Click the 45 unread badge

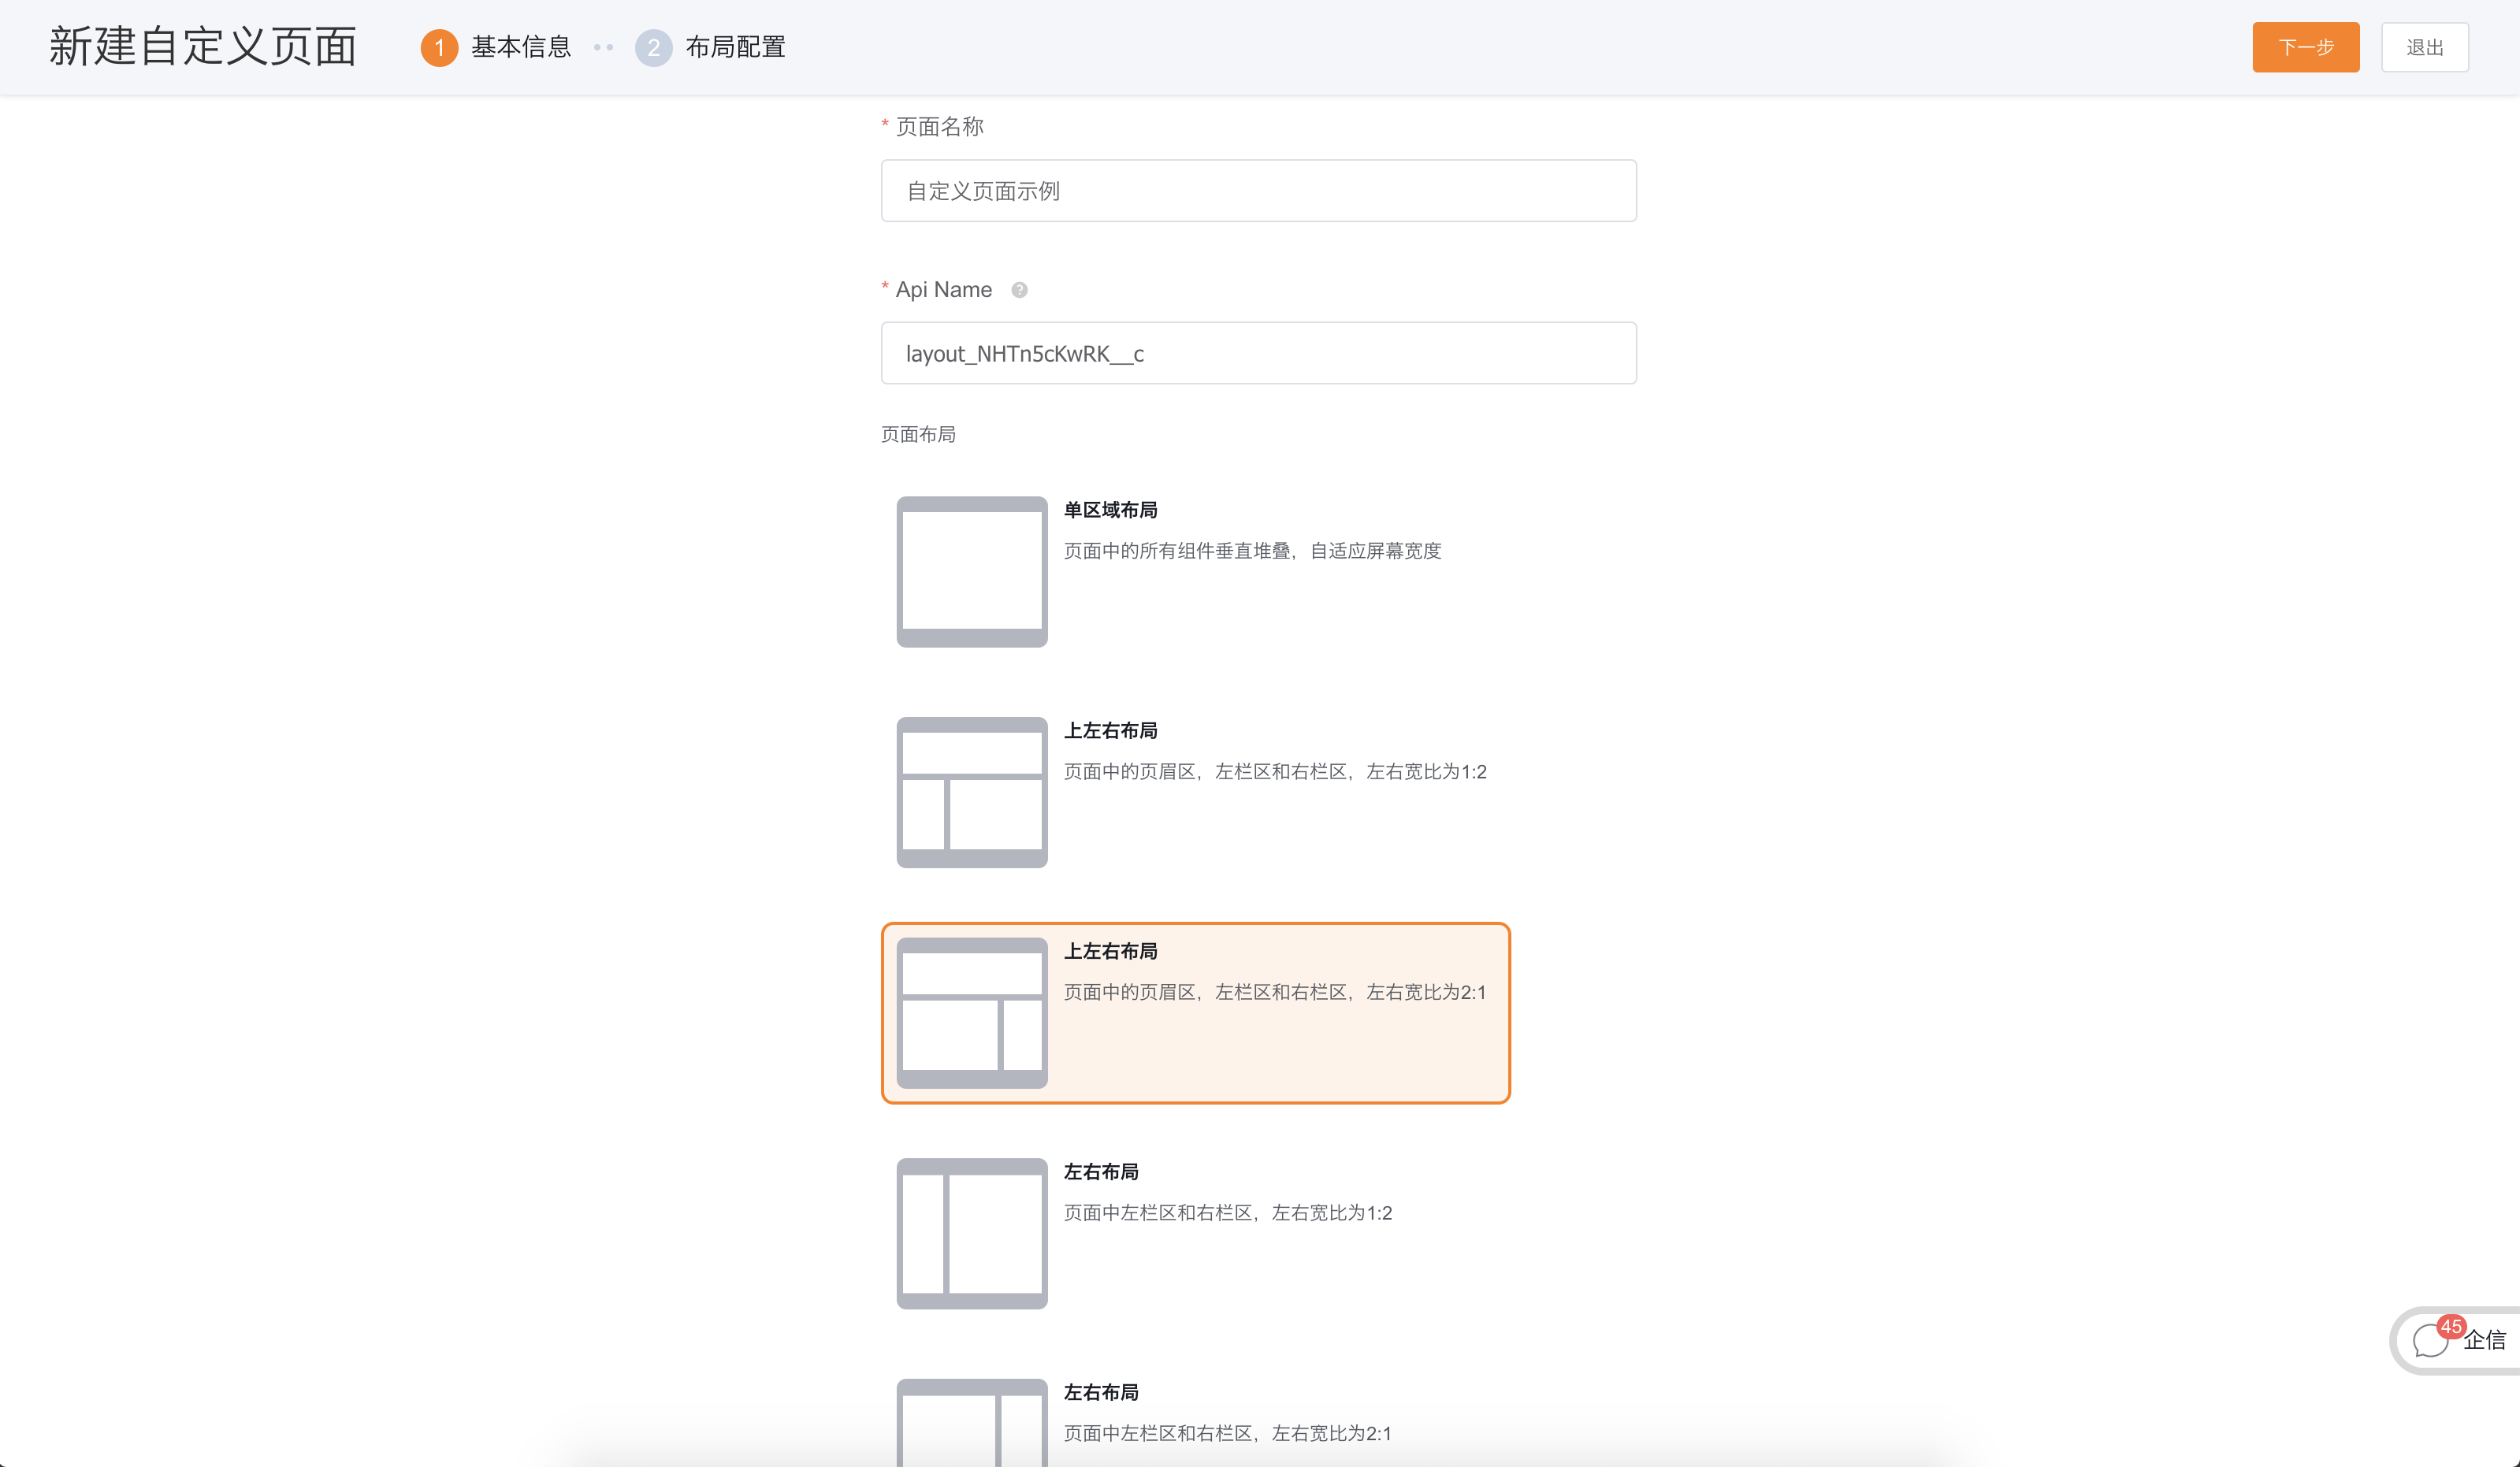[x=2450, y=1327]
